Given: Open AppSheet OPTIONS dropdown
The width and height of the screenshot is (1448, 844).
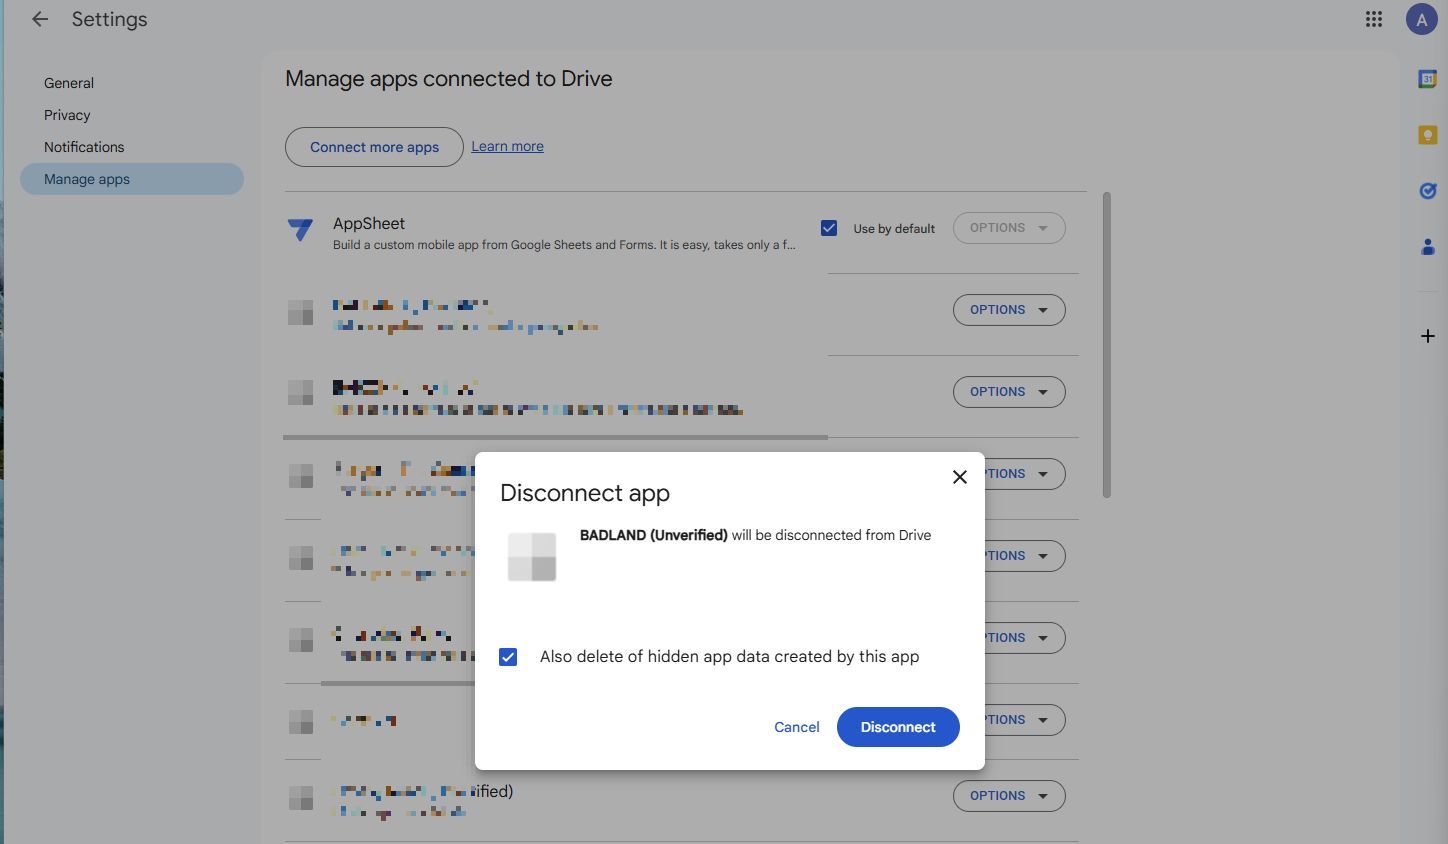Looking at the screenshot, I should [1009, 228].
